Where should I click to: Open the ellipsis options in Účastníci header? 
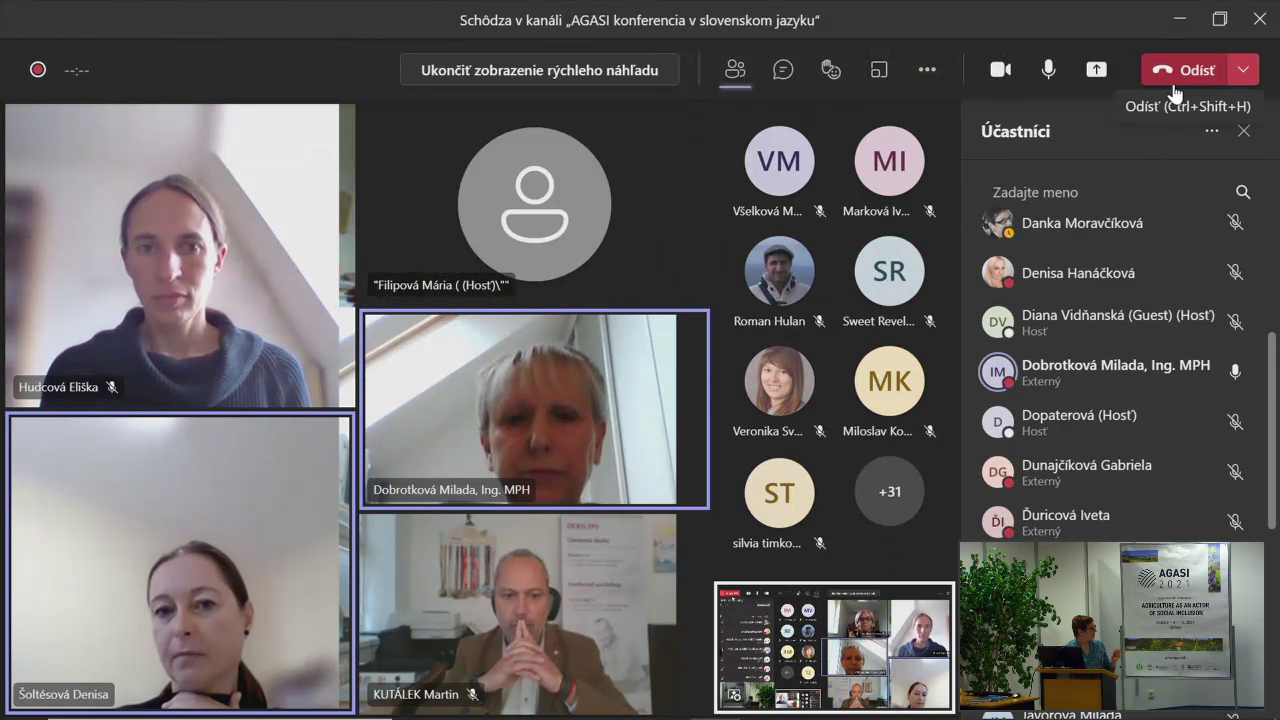click(x=1212, y=131)
